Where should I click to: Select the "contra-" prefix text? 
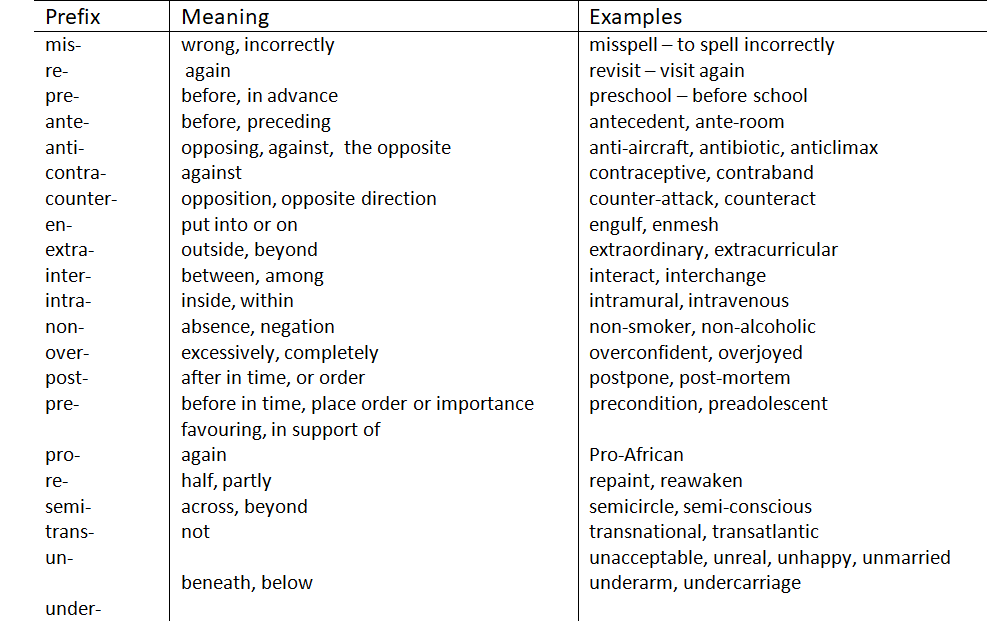[75, 173]
